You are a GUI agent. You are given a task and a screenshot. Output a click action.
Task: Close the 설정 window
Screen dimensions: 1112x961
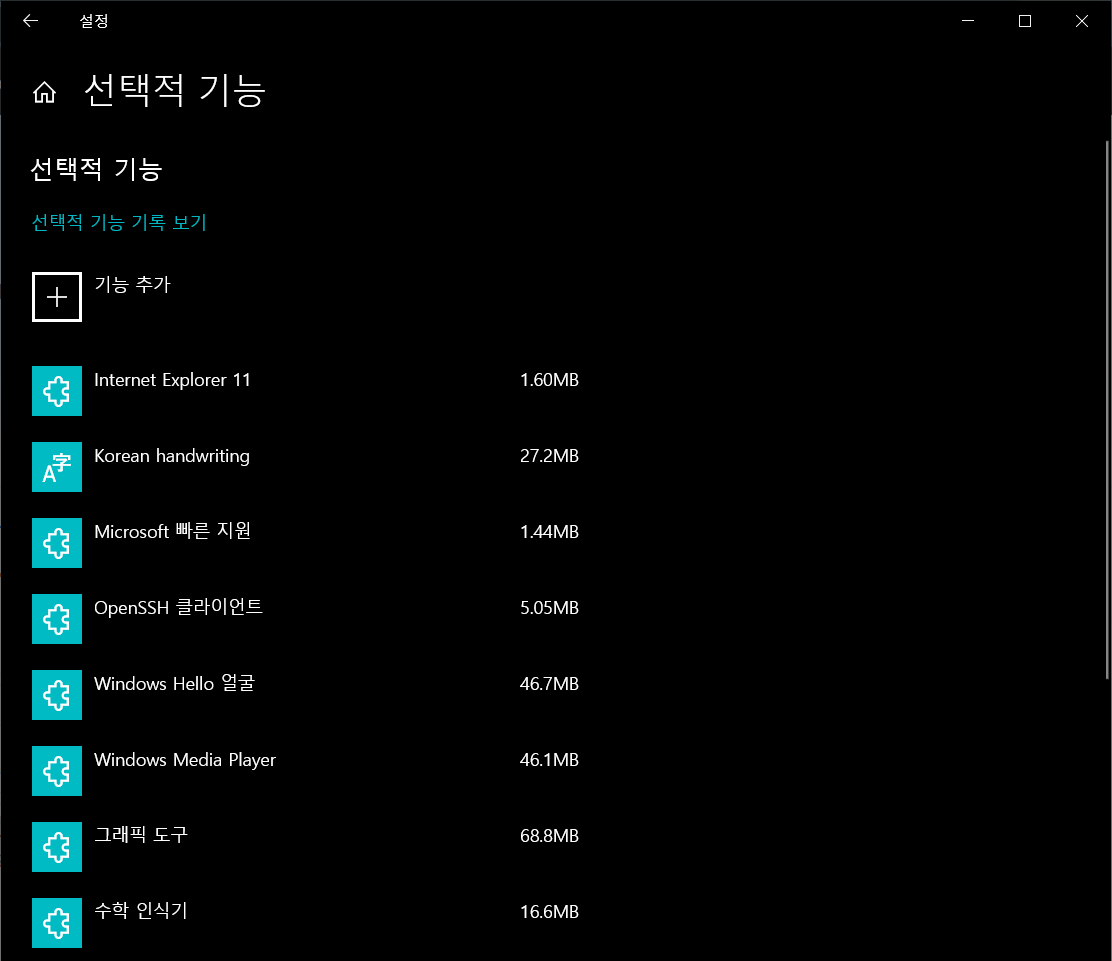point(1082,21)
